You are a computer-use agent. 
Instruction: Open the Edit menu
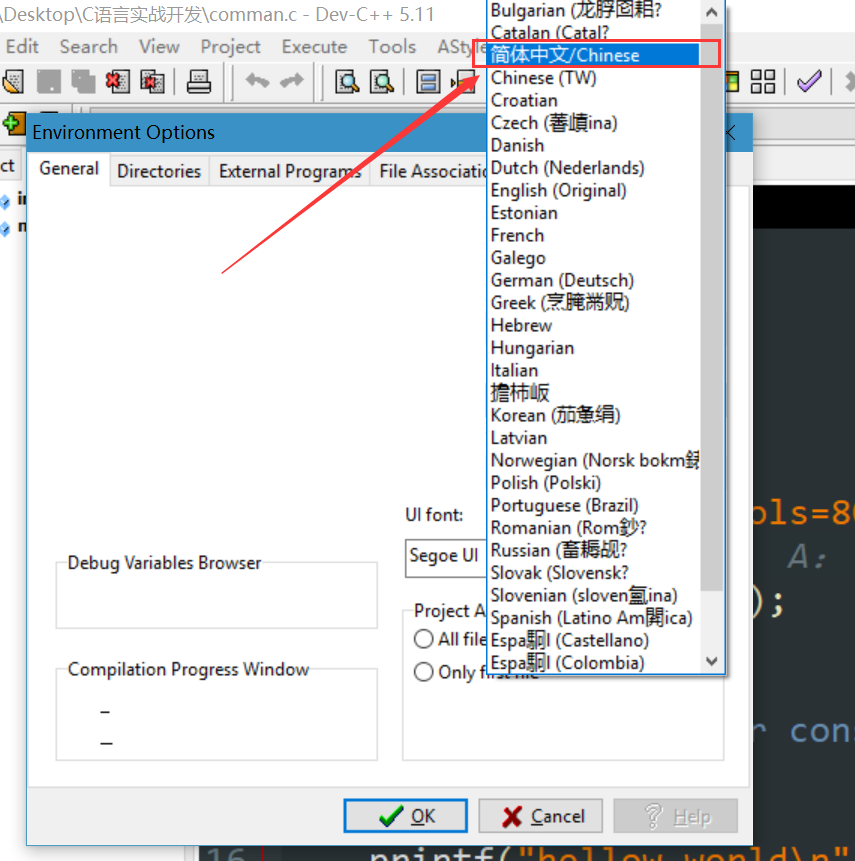click(x=22, y=47)
